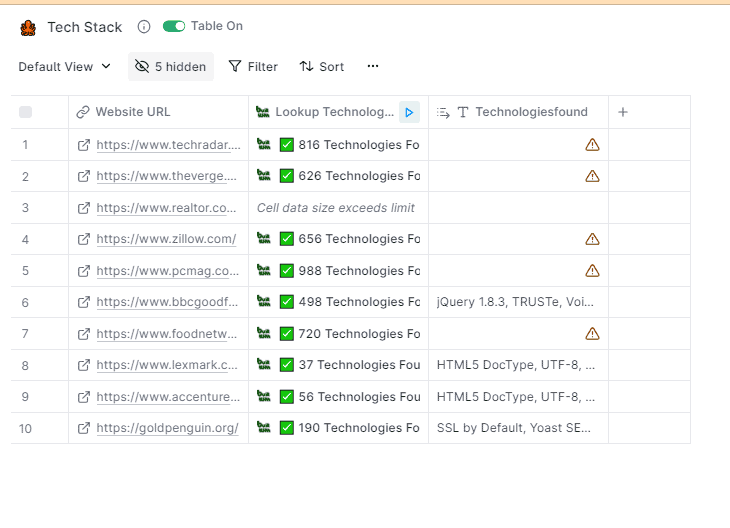Click the Tech Stack octopus logo icon

pos(28,27)
